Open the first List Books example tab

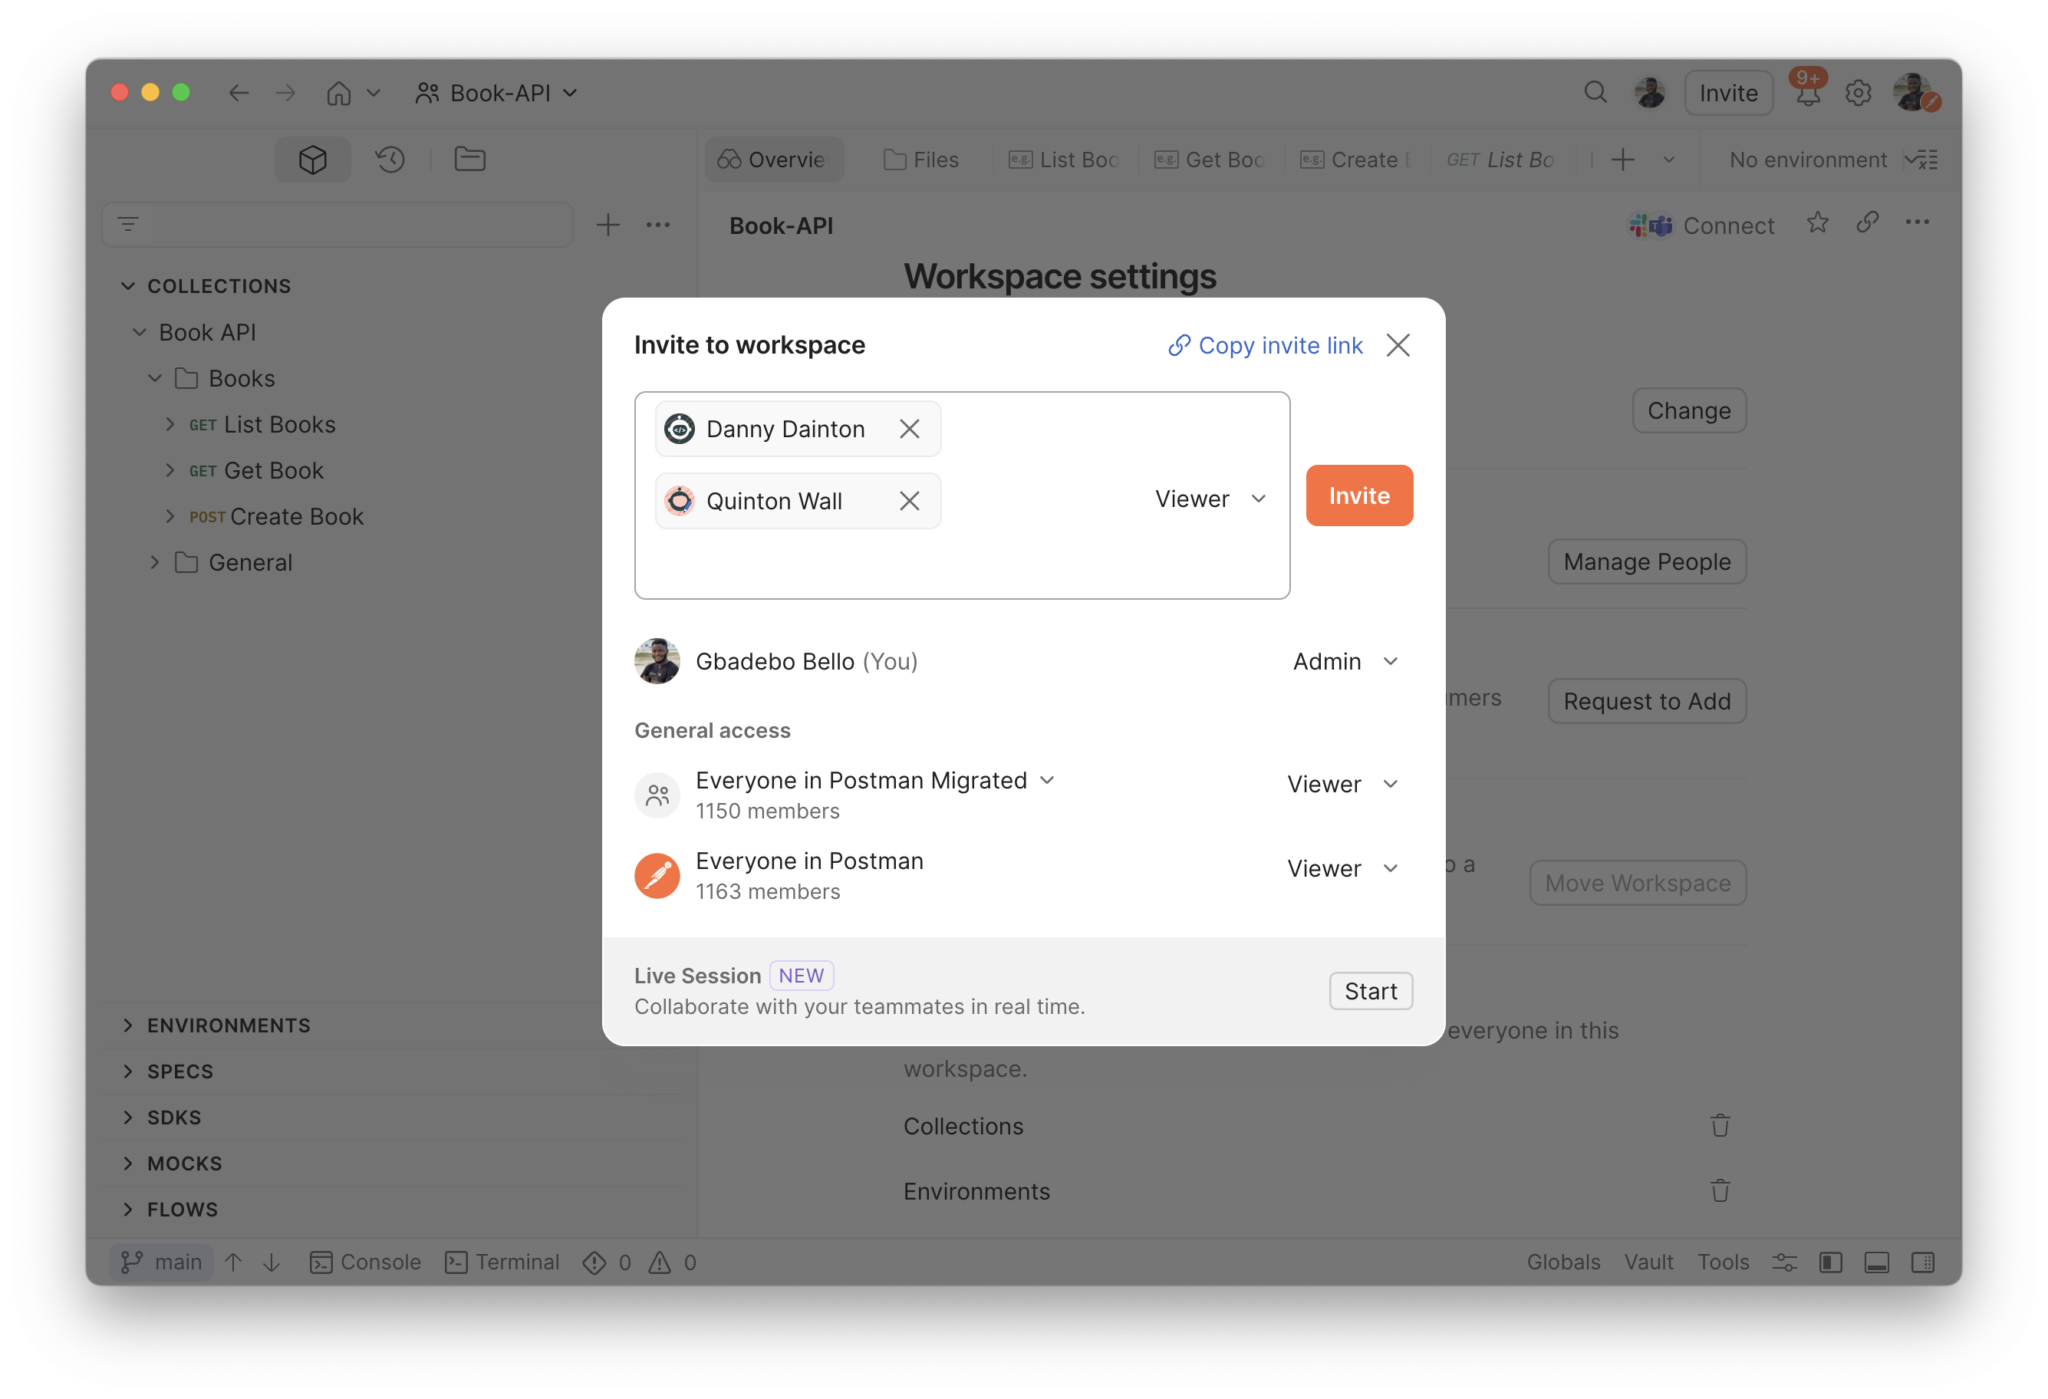[x=1064, y=160]
